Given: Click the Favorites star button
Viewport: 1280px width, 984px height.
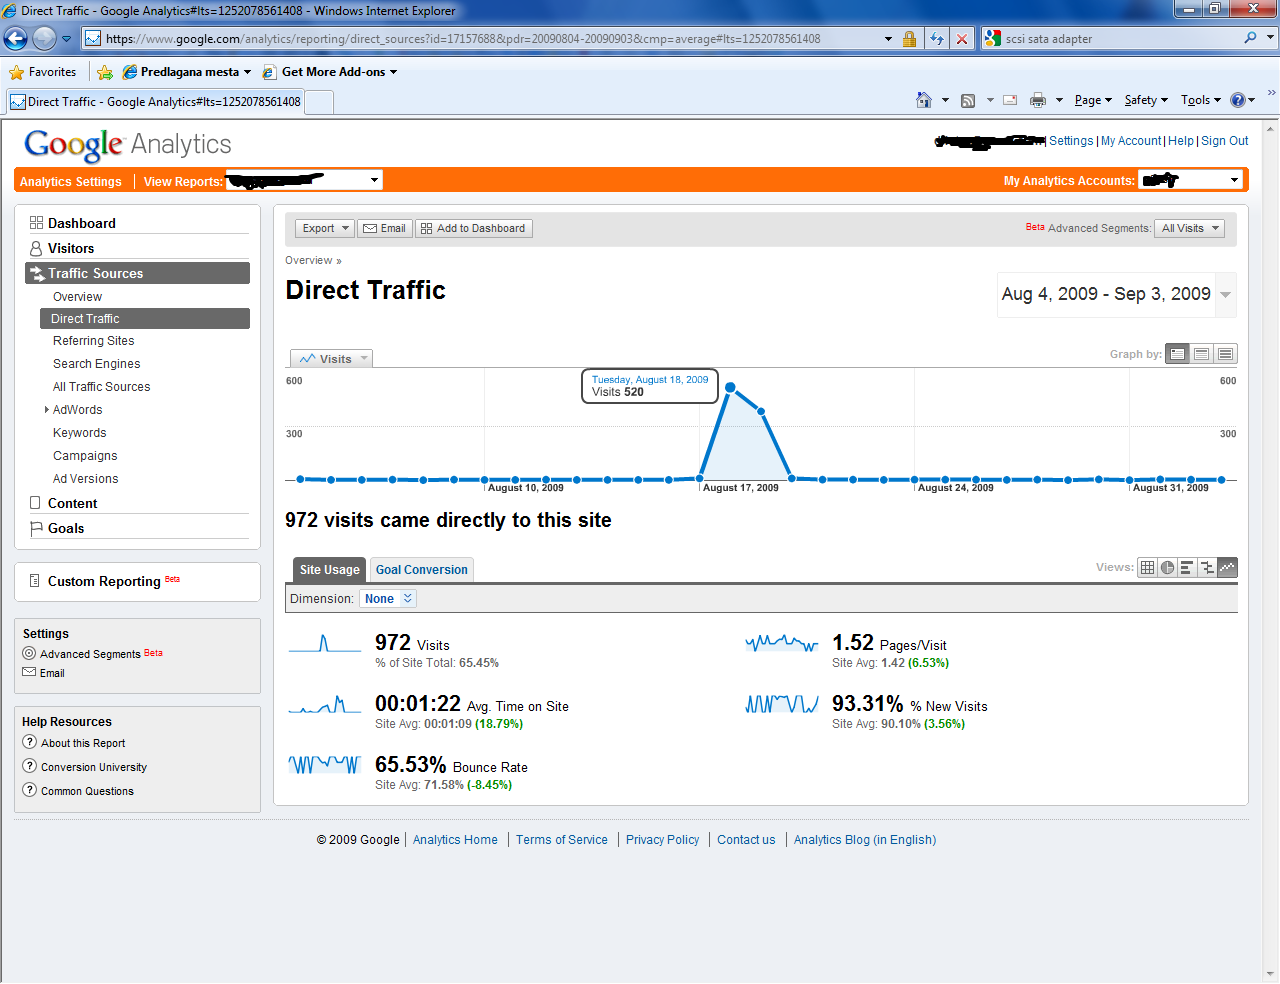Looking at the screenshot, I should click(43, 72).
